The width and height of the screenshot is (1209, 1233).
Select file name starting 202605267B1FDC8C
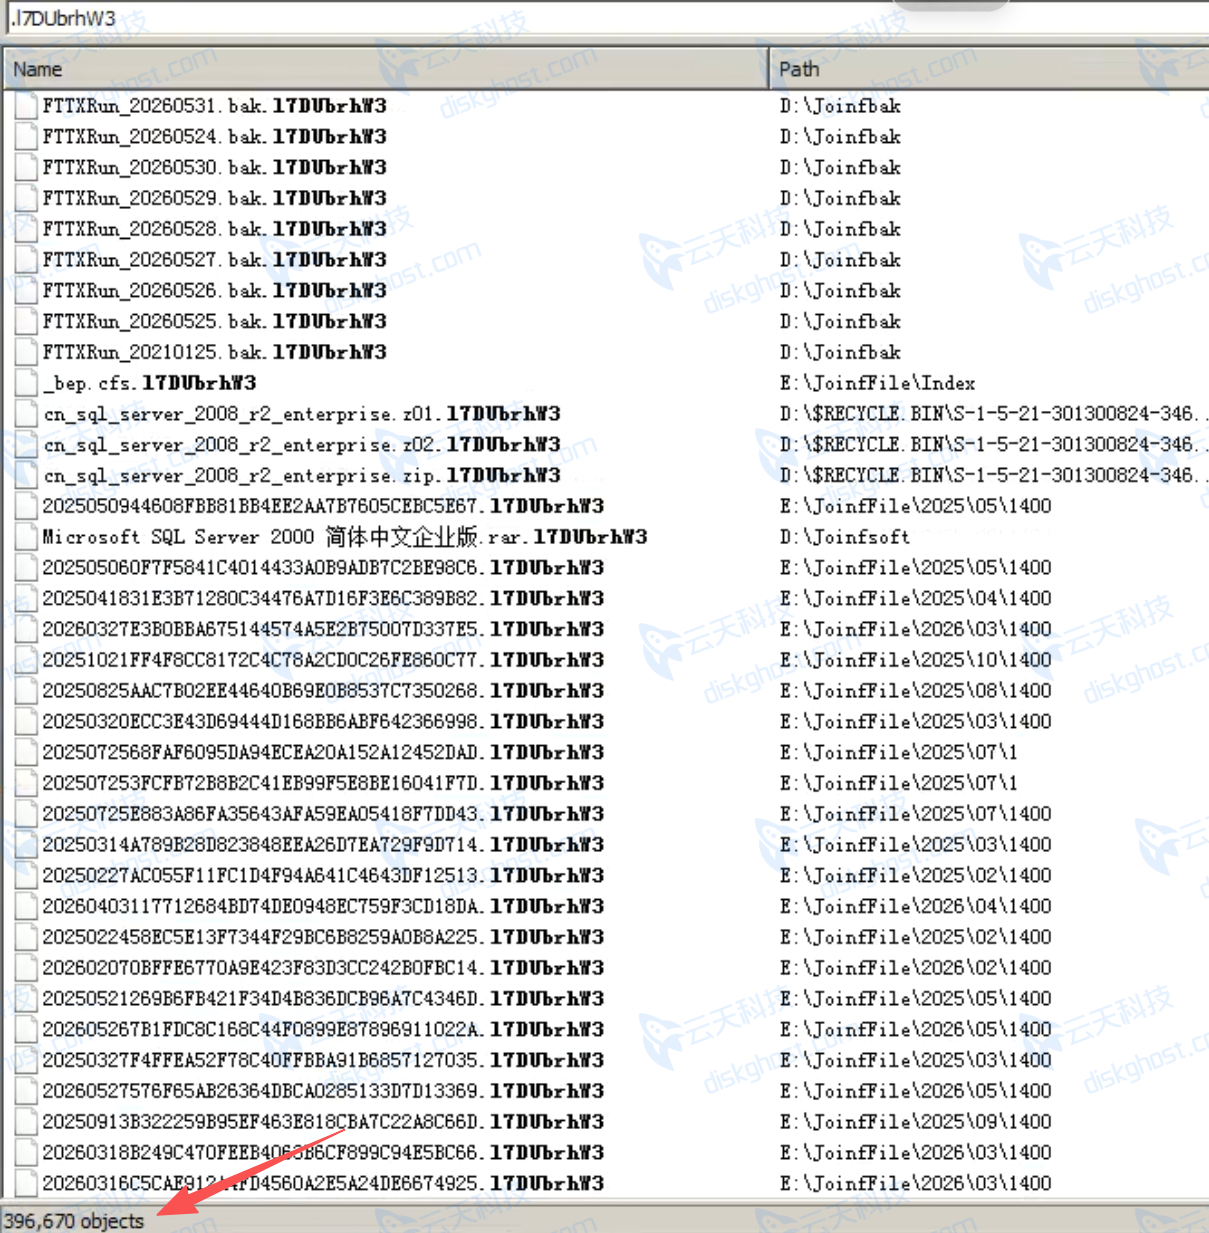click(x=323, y=1030)
